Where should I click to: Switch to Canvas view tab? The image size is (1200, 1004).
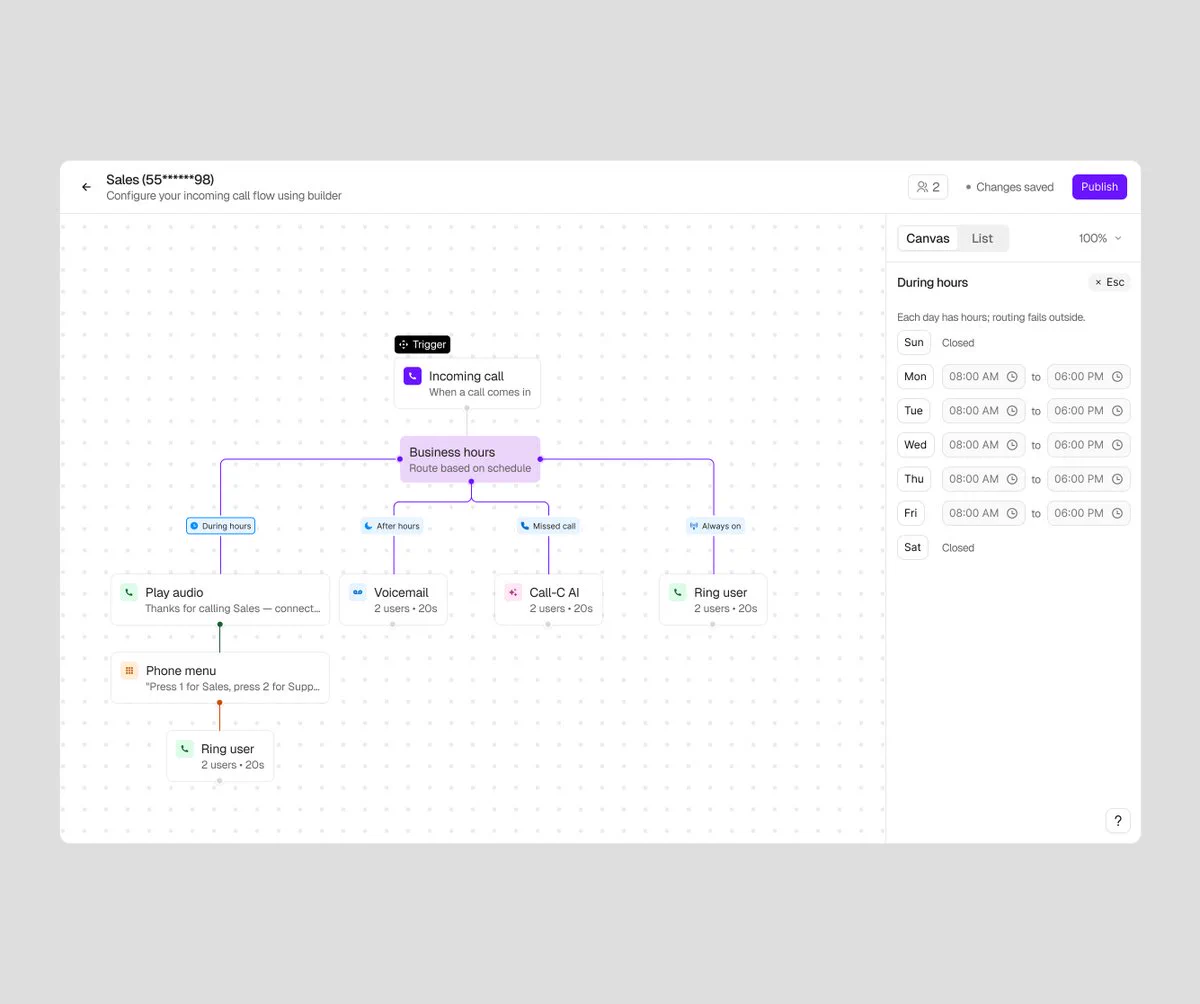[928, 238]
